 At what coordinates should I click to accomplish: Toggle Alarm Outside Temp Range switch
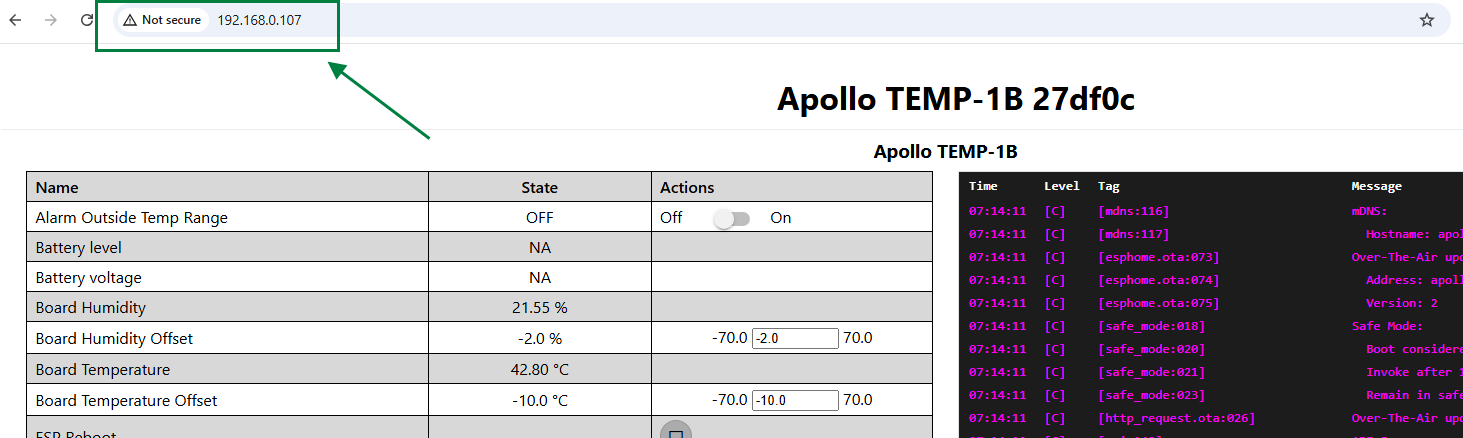click(x=732, y=218)
